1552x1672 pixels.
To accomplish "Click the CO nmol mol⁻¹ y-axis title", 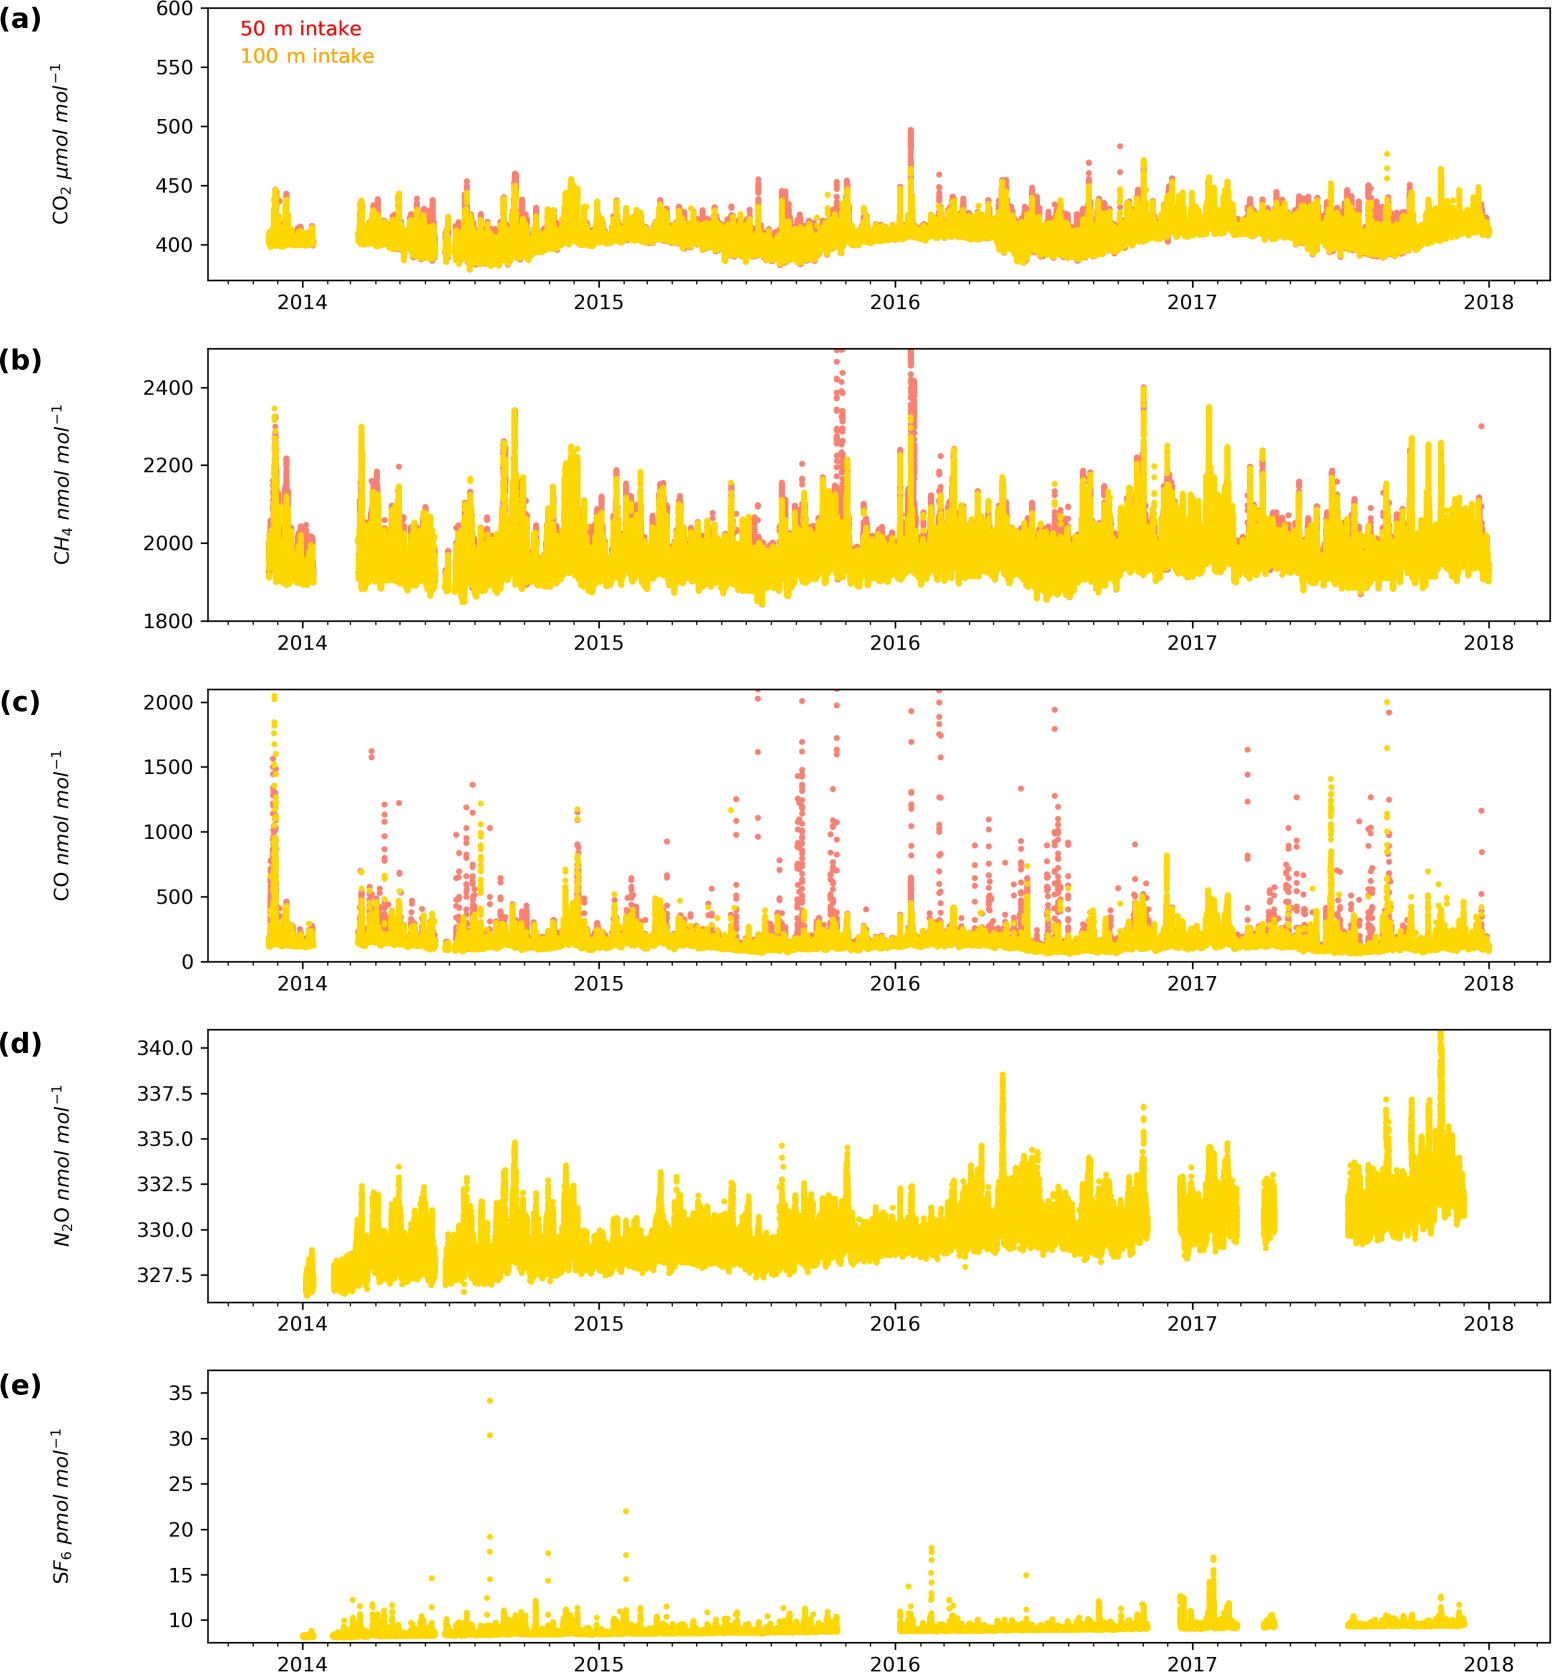I will tap(62, 826).
